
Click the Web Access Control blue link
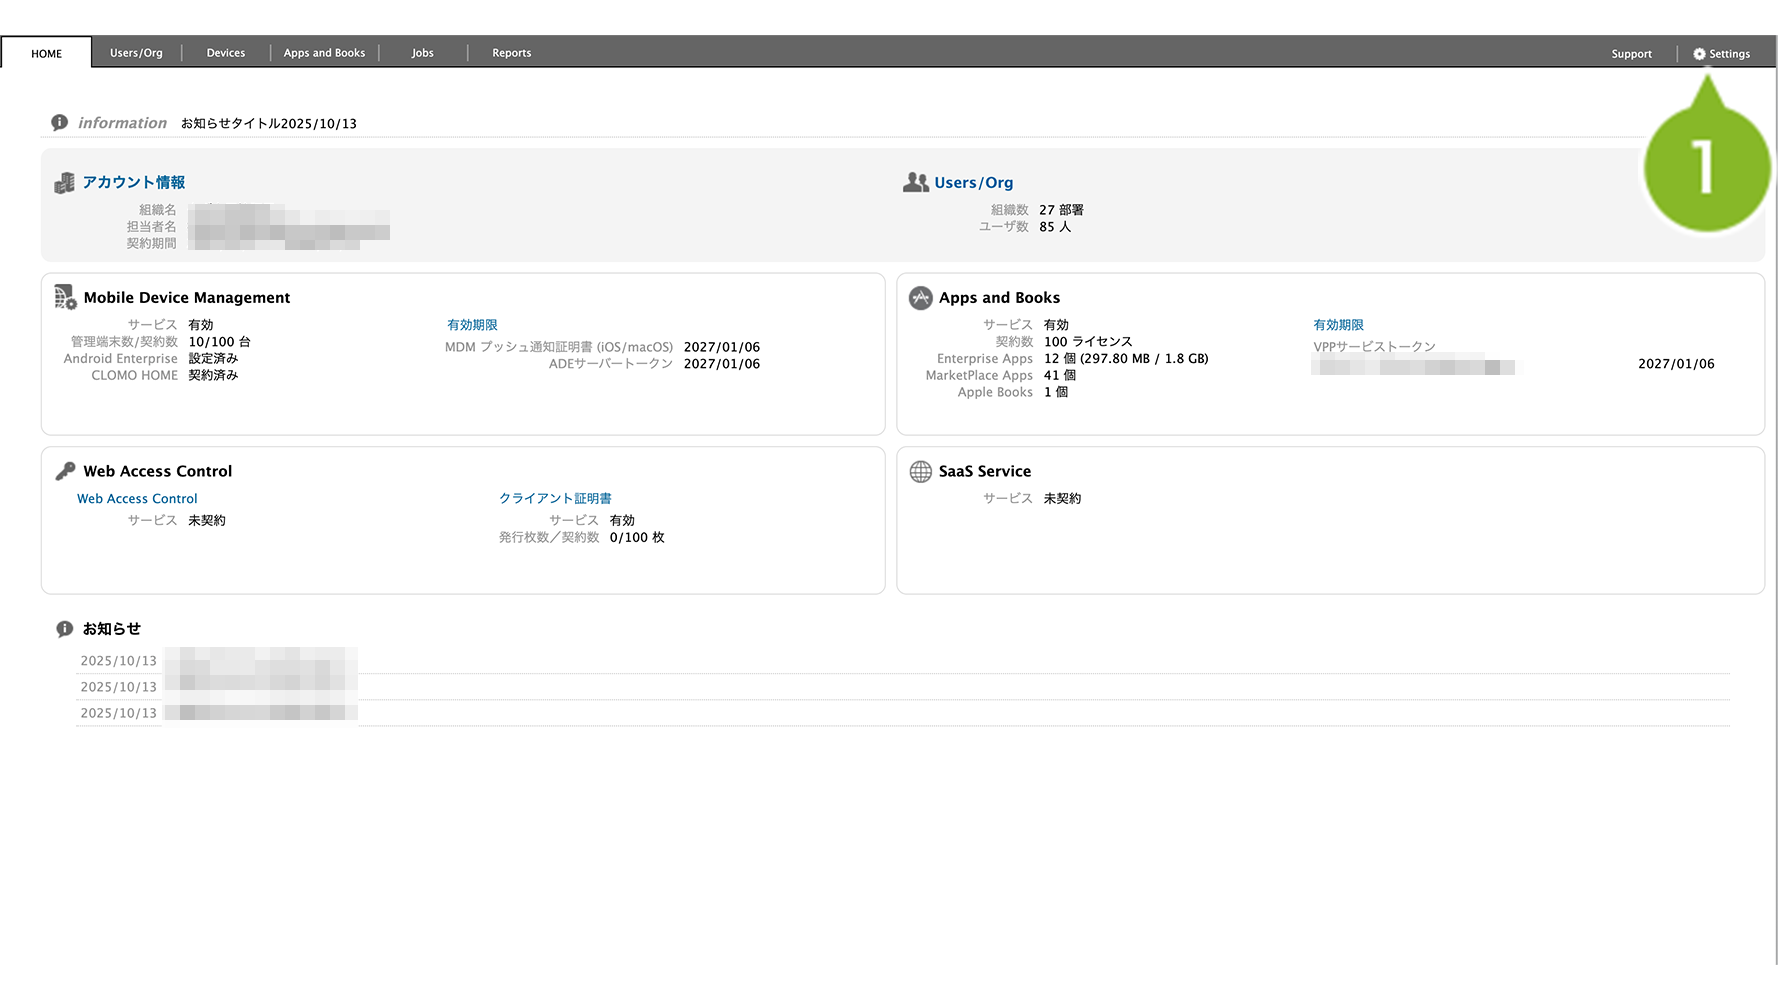[x=137, y=499]
